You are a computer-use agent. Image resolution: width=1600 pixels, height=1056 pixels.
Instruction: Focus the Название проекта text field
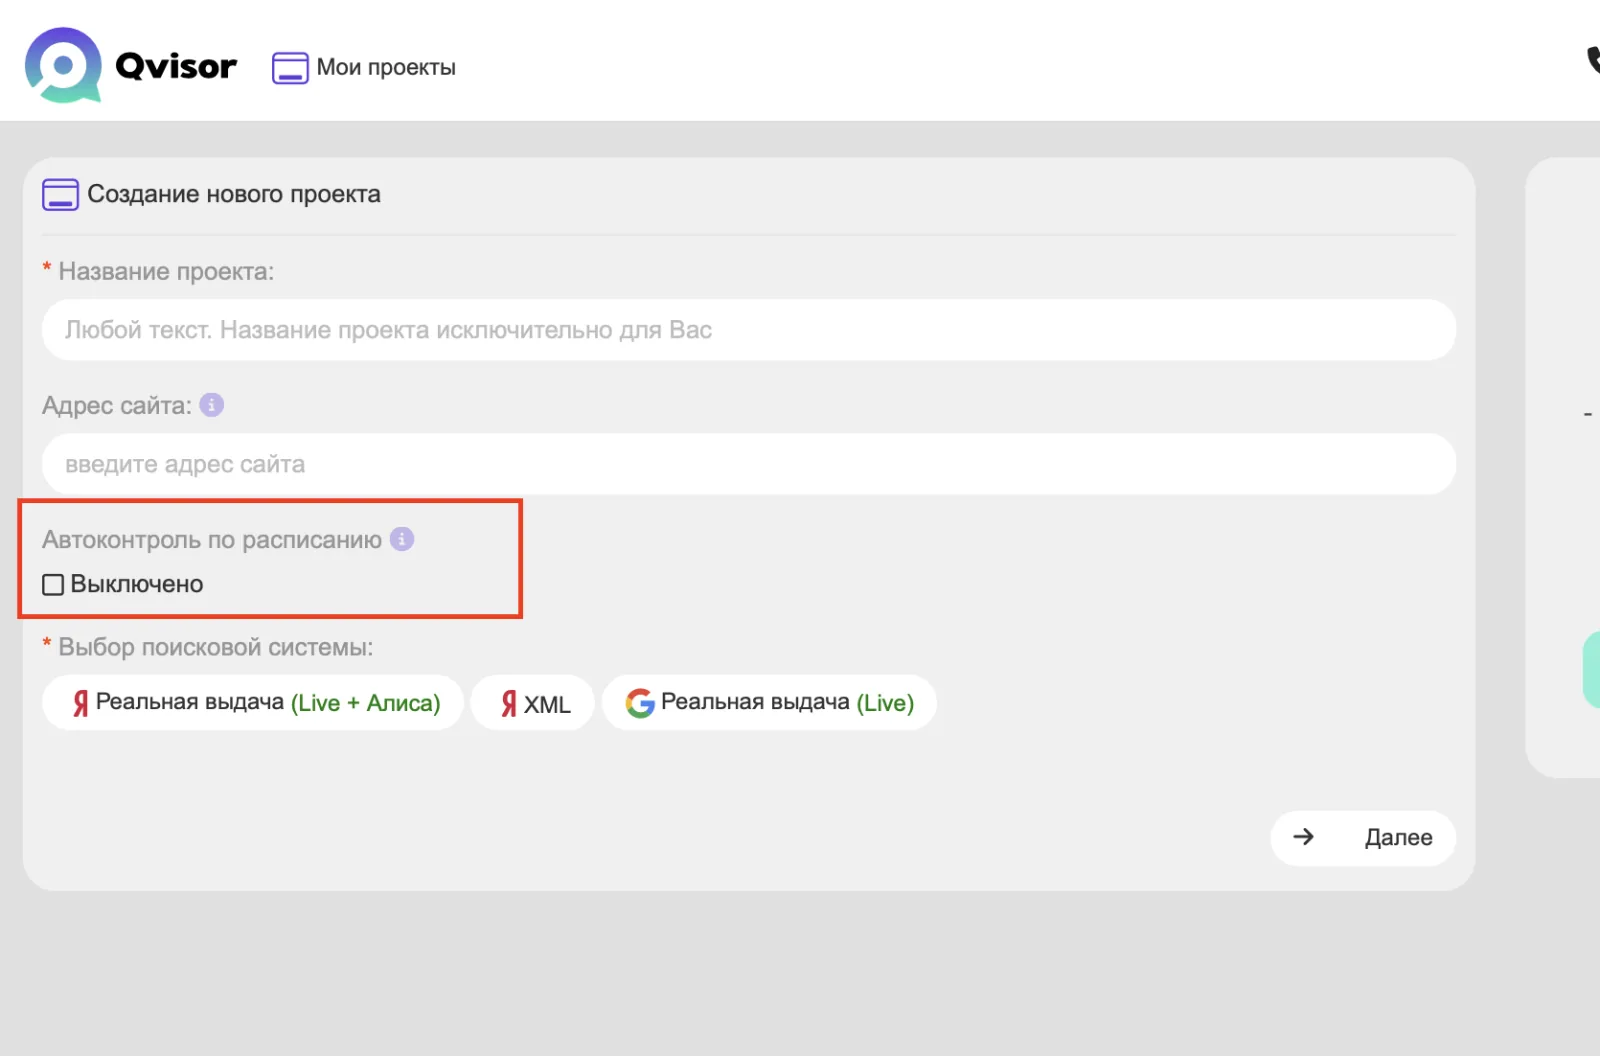749,330
